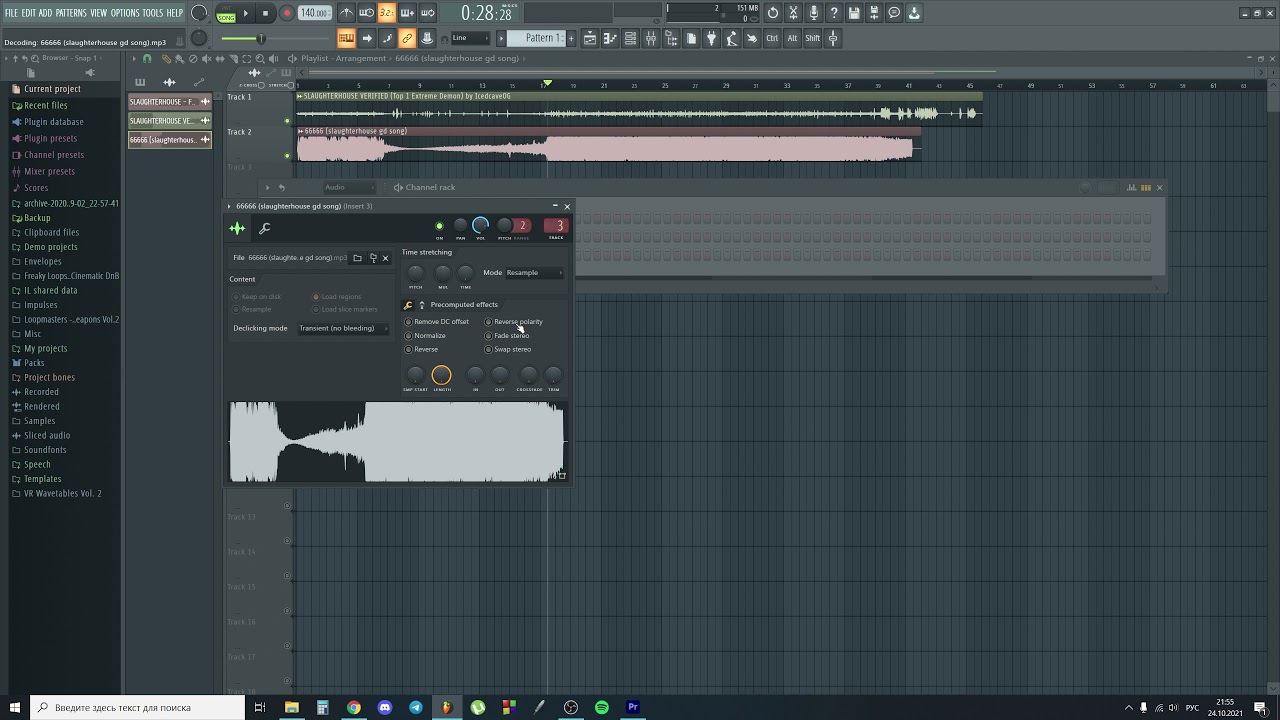This screenshot has width=1280, height=720.
Task: Click the tempo 140.000 field
Action: 315,13
